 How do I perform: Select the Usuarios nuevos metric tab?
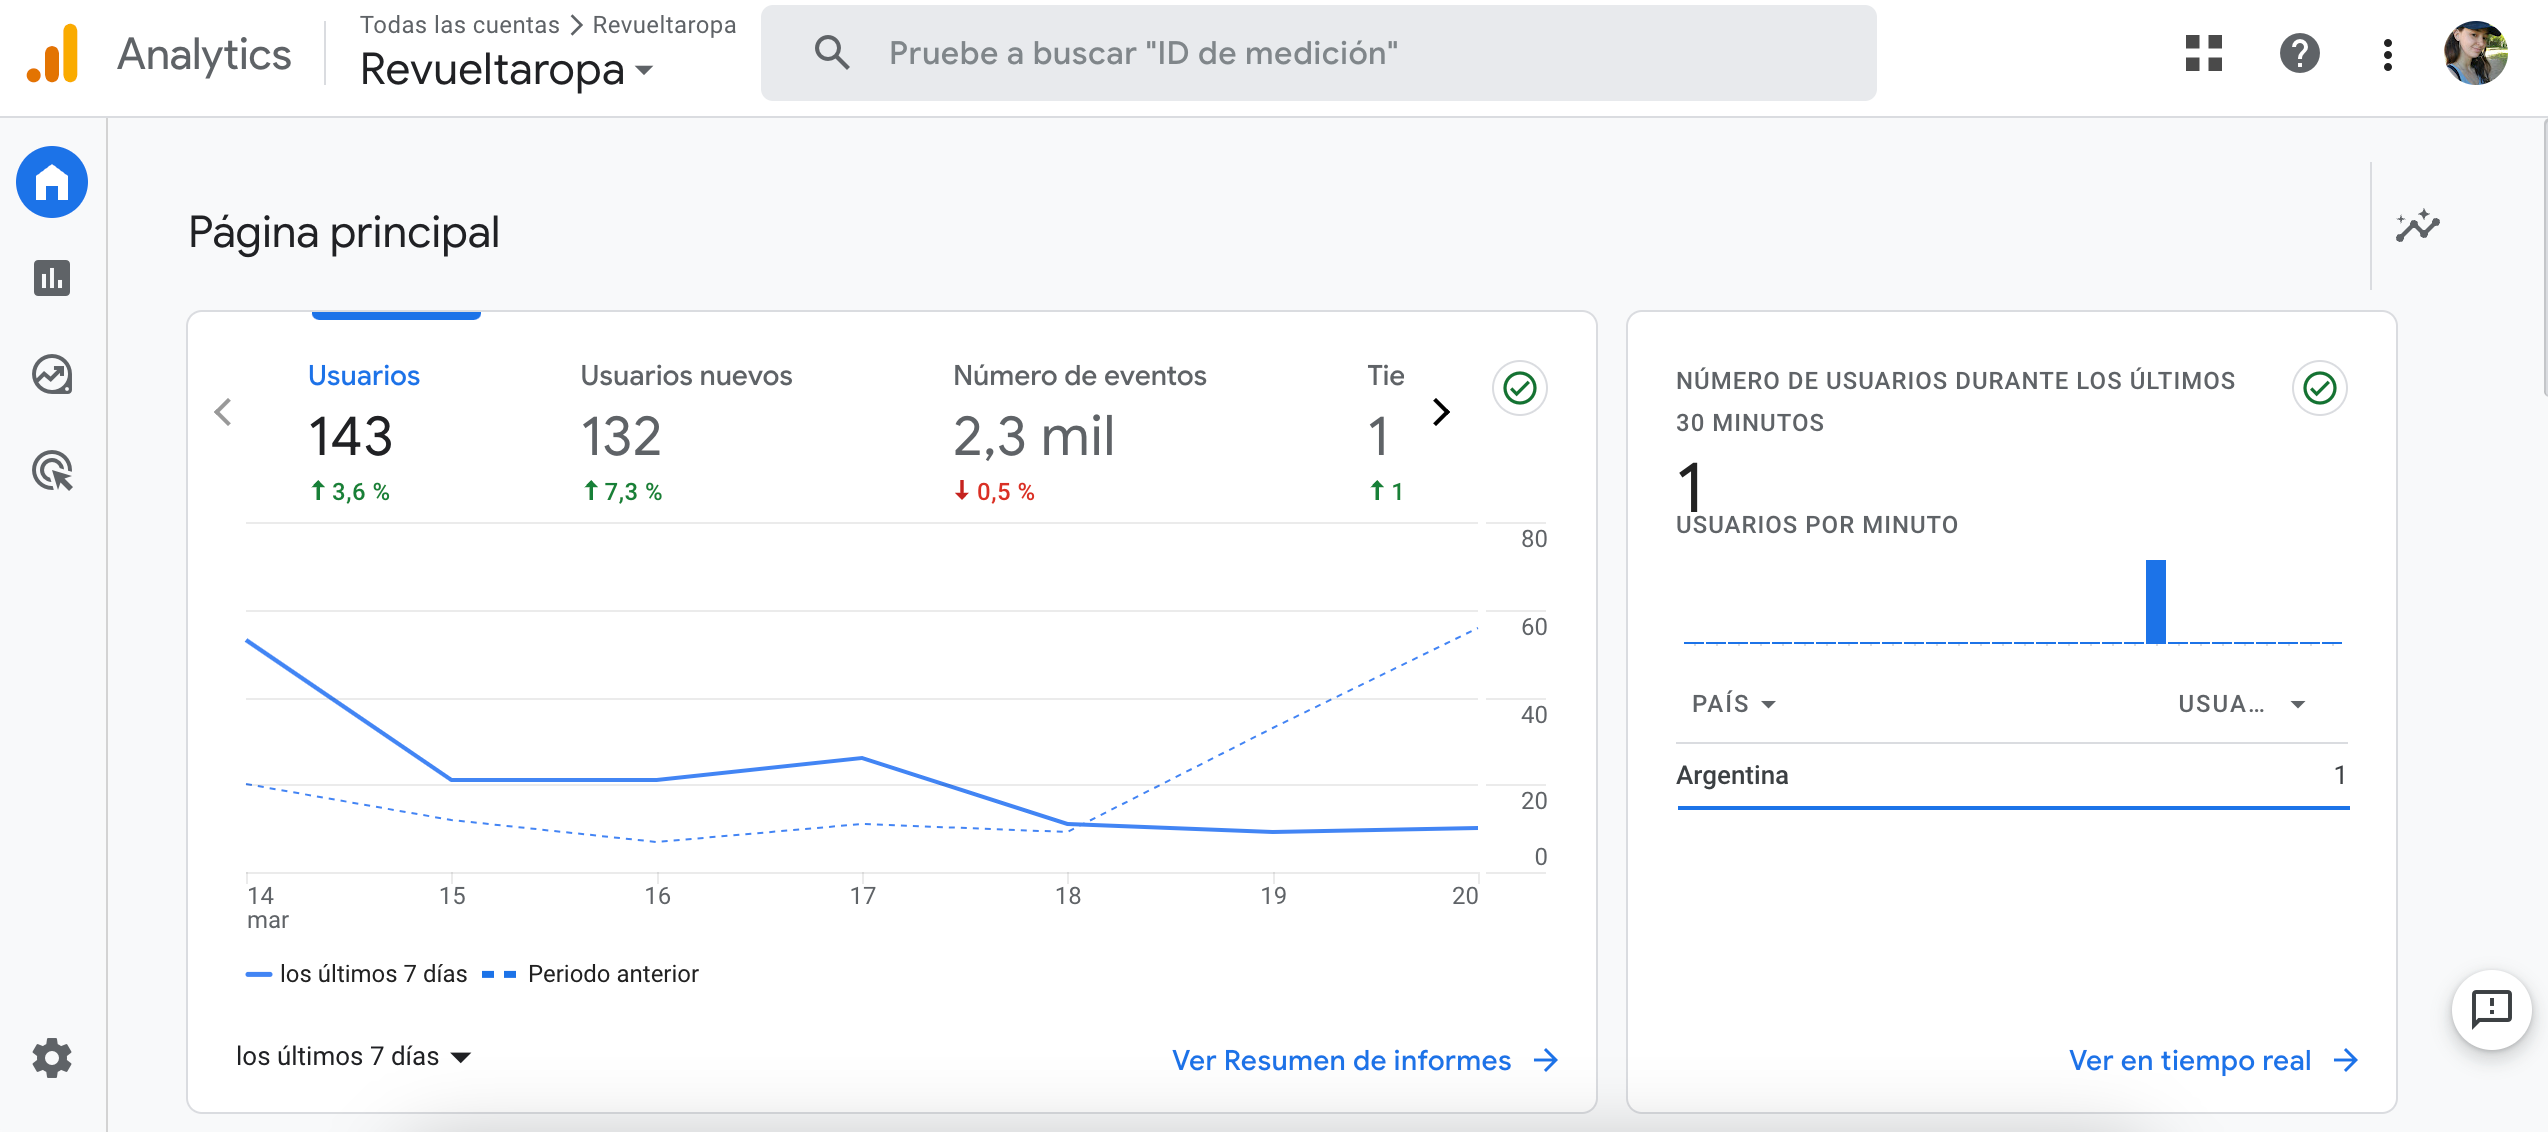[686, 430]
